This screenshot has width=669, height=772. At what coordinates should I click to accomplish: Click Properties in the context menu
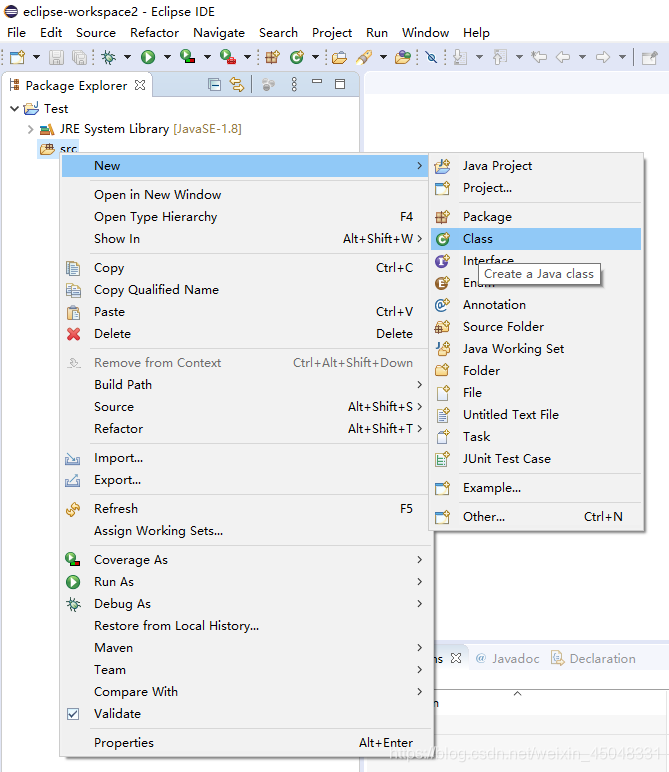click(x=246, y=742)
